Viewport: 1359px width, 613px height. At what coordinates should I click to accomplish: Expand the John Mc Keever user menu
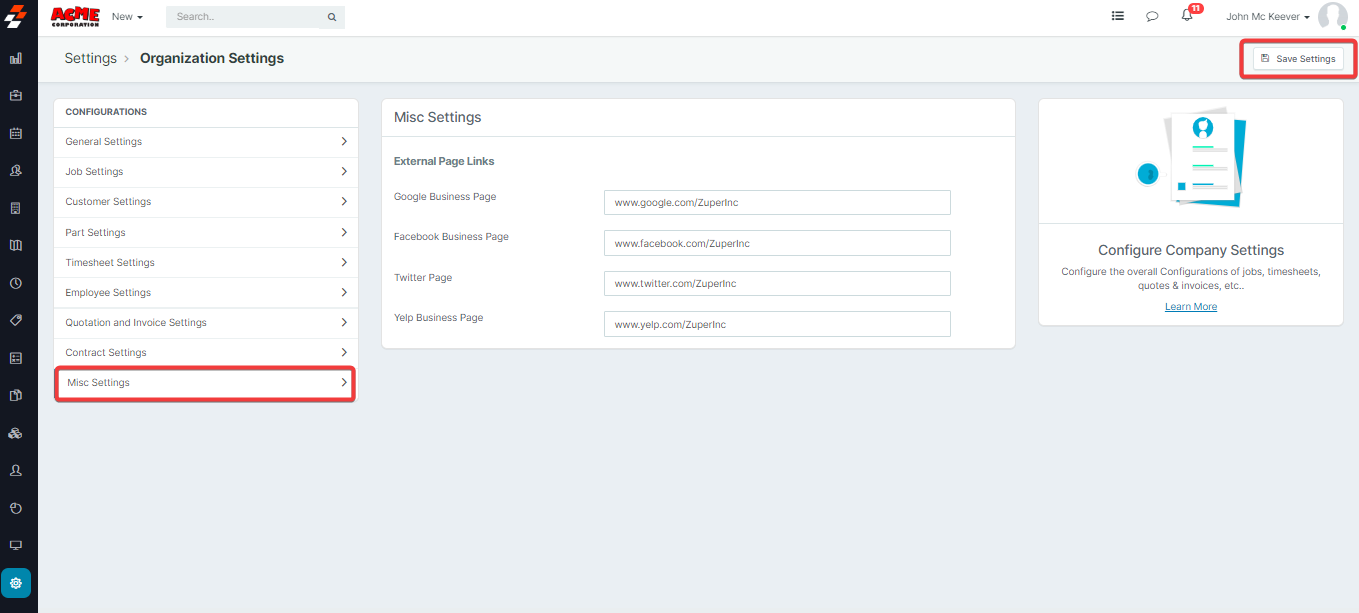pyautogui.click(x=1267, y=17)
